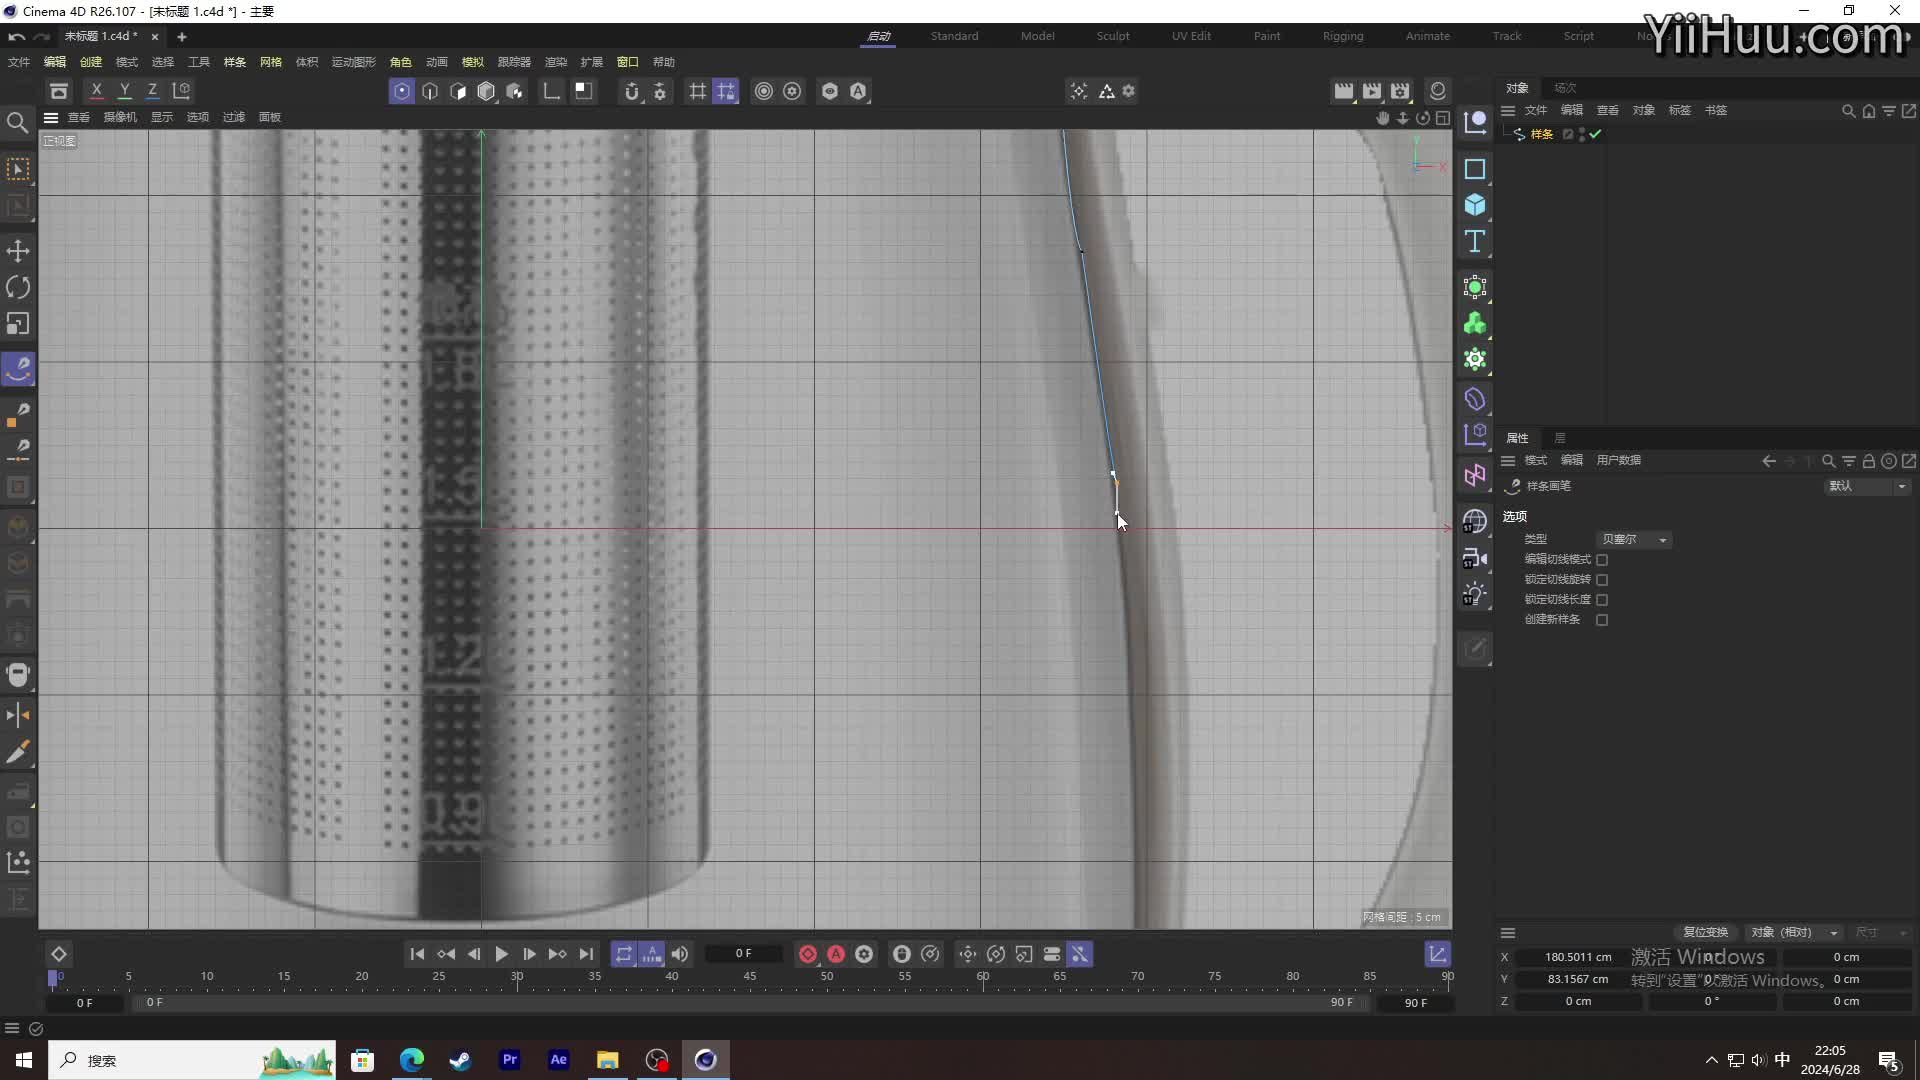This screenshot has width=1920, height=1080.
Task: Go to end of animation
Action: (586, 954)
